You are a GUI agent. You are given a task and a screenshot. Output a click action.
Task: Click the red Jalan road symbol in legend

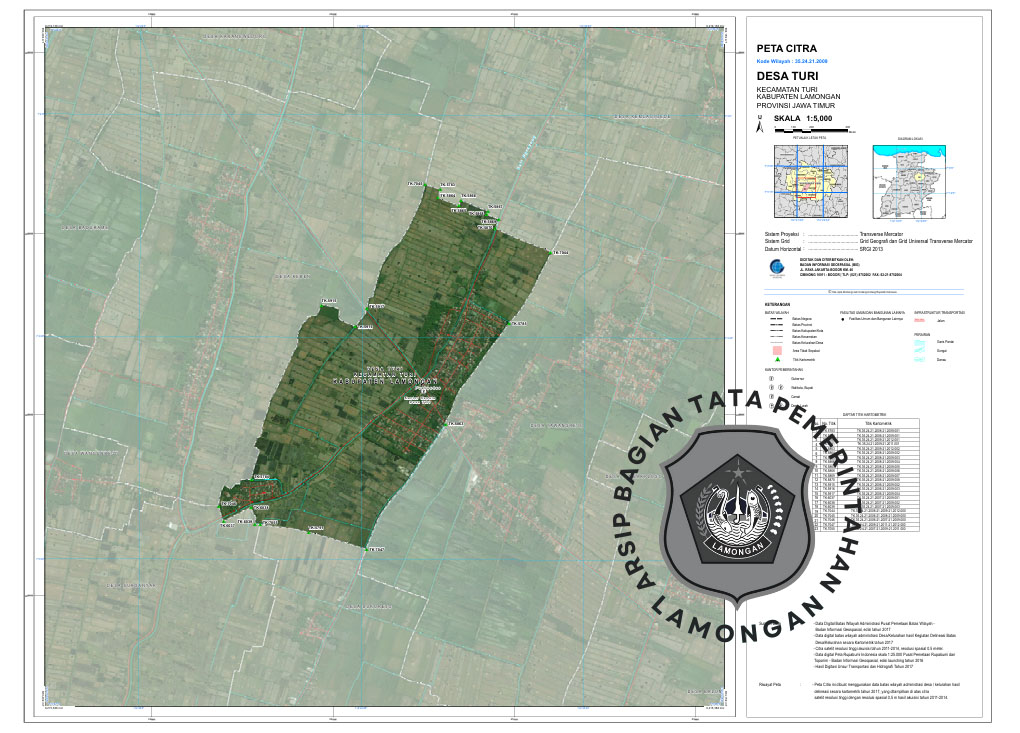tap(921, 319)
